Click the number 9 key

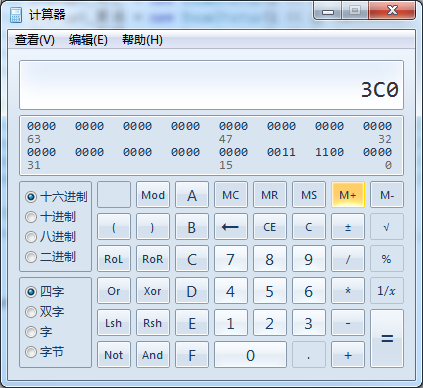pyautogui.click(x=309, y=259)
